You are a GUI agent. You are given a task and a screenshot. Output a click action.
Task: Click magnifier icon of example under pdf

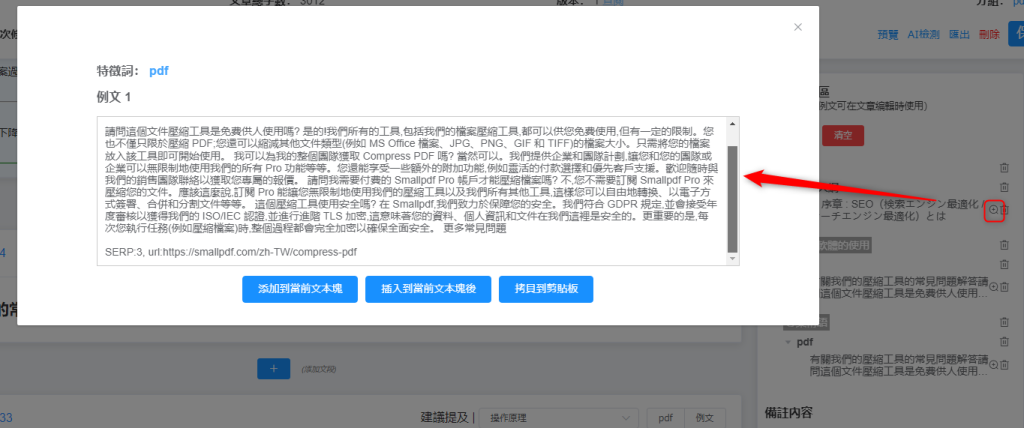993,364
